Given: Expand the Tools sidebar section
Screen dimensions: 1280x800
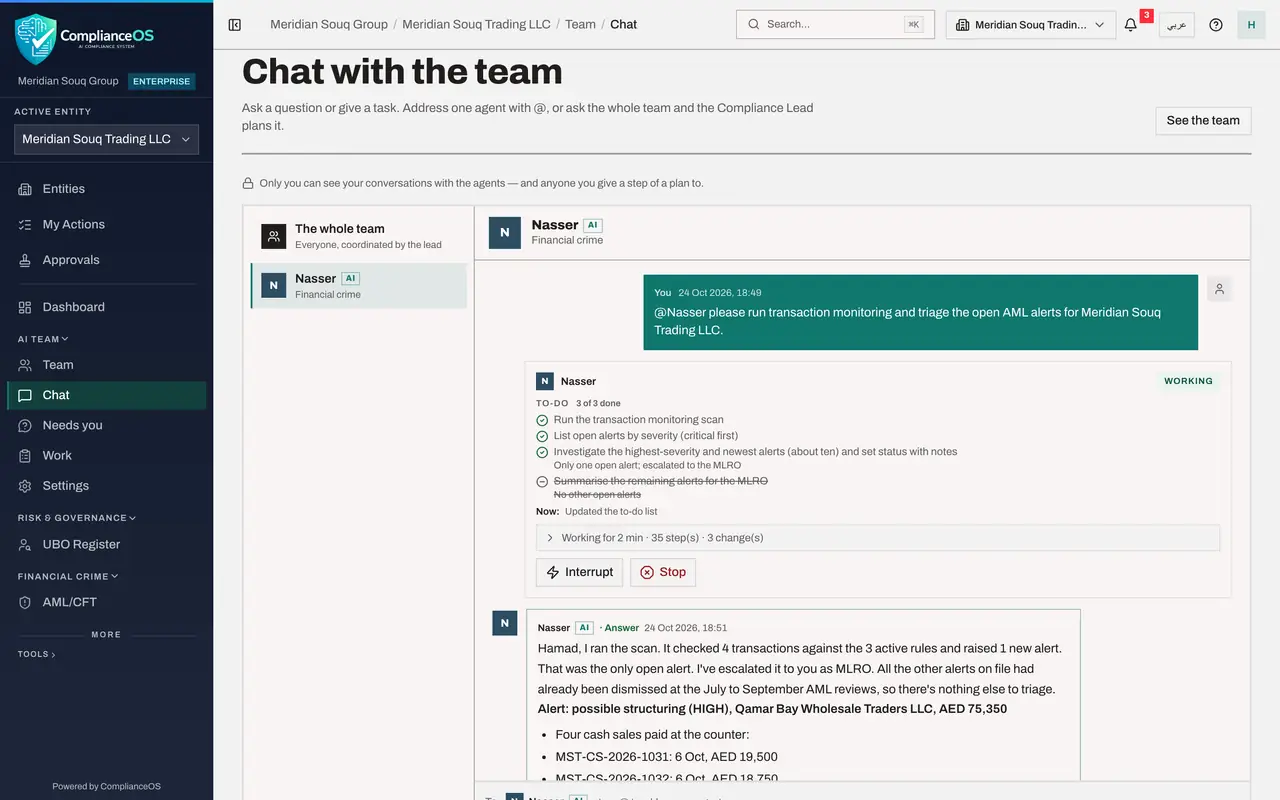Looking at the screenshot, I should 37,654.
